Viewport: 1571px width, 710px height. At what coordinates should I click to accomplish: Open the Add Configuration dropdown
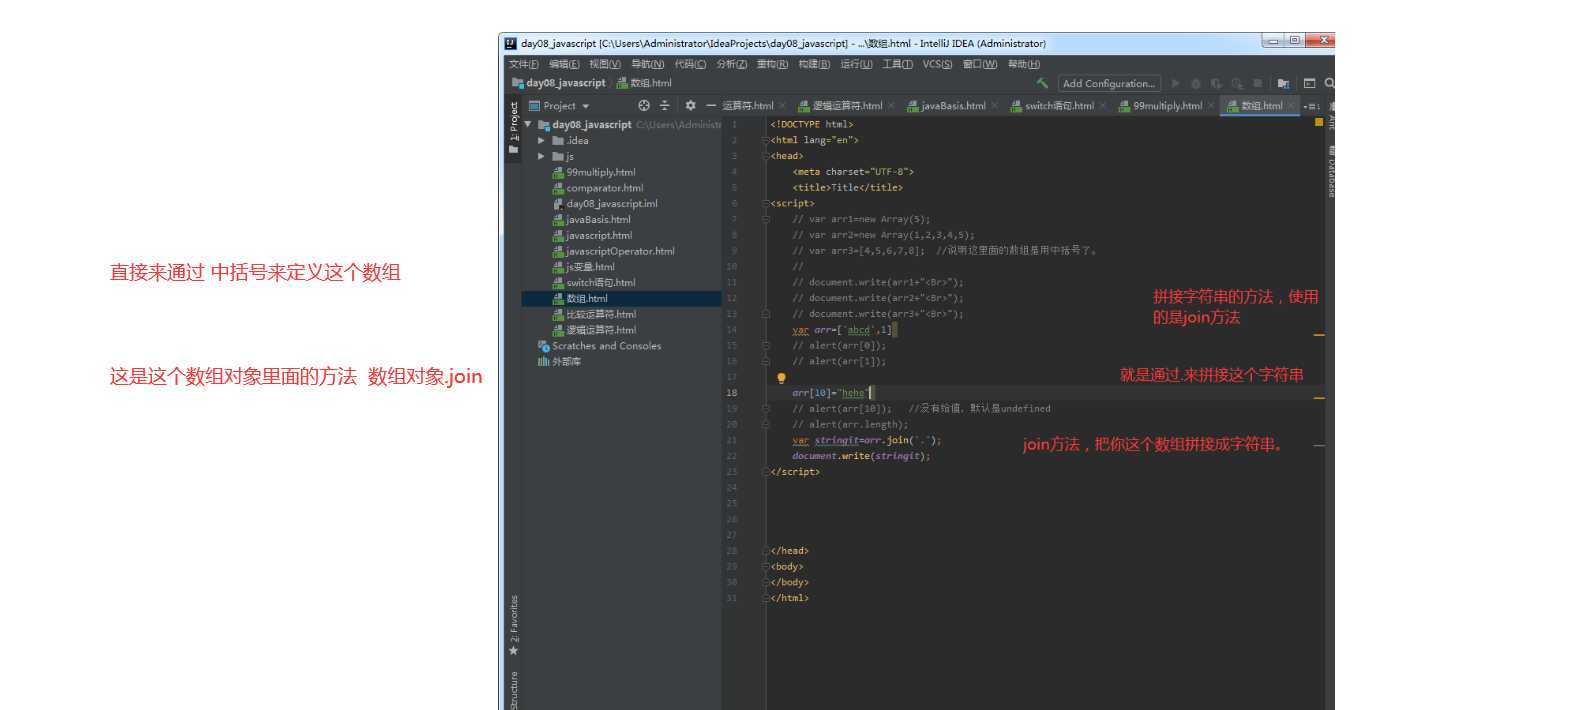[x=1109, y=83]
